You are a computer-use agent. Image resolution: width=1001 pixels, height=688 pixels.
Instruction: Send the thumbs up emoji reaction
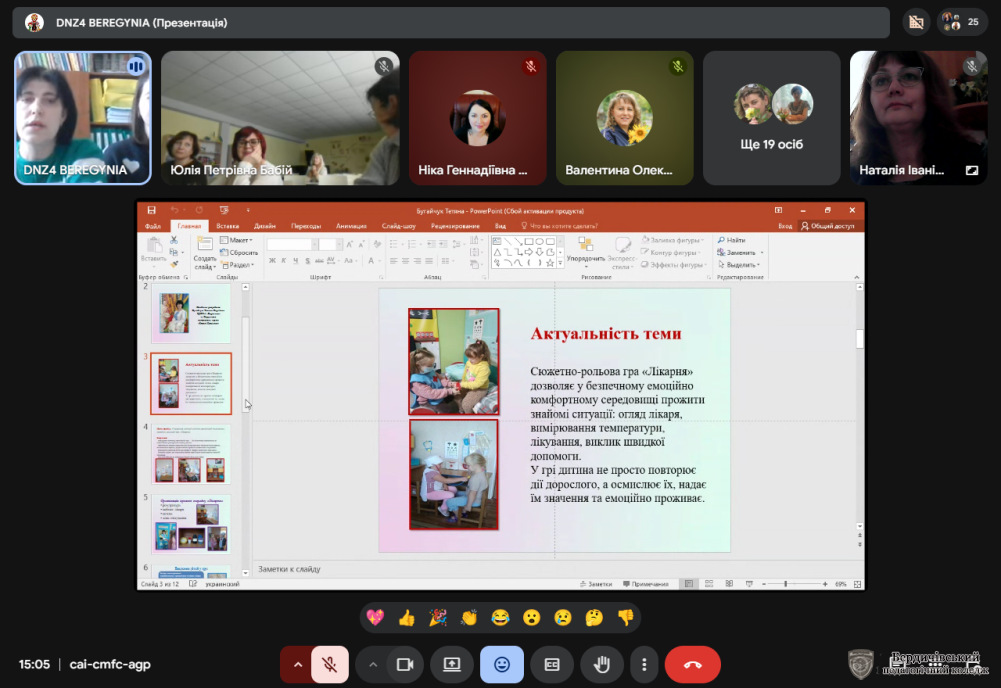(x=406, y=618)
